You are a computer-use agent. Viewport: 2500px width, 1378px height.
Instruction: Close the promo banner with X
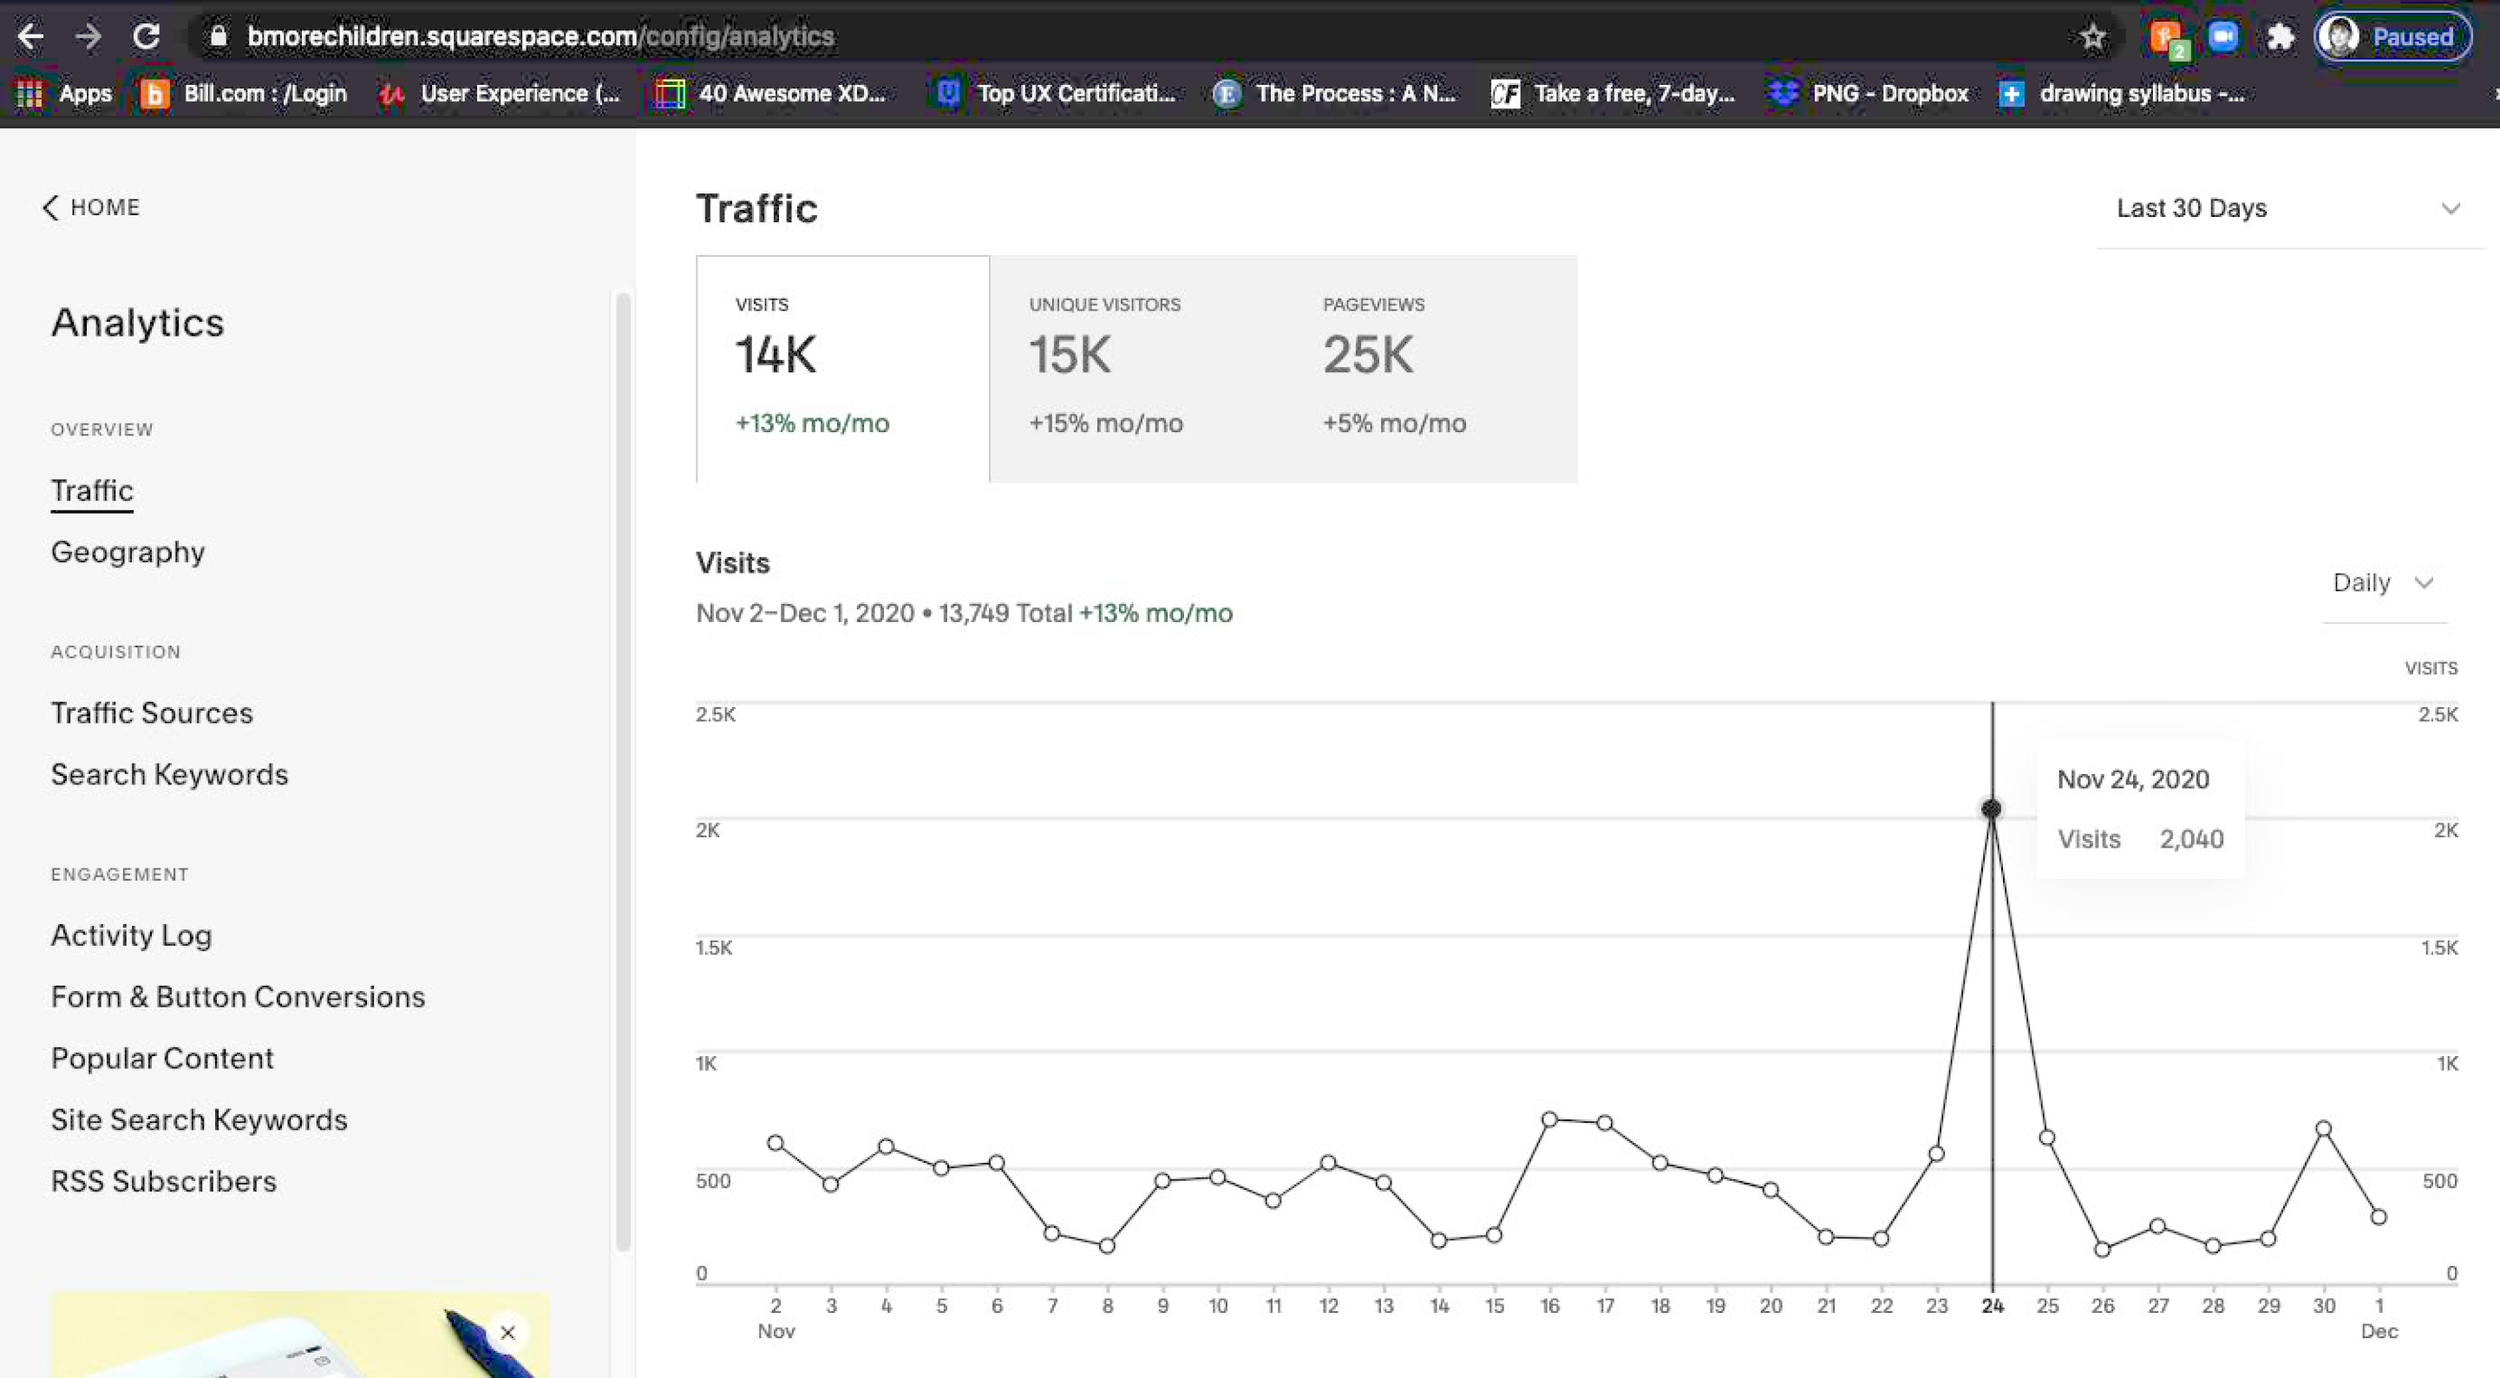click(x=508, y=1332)
